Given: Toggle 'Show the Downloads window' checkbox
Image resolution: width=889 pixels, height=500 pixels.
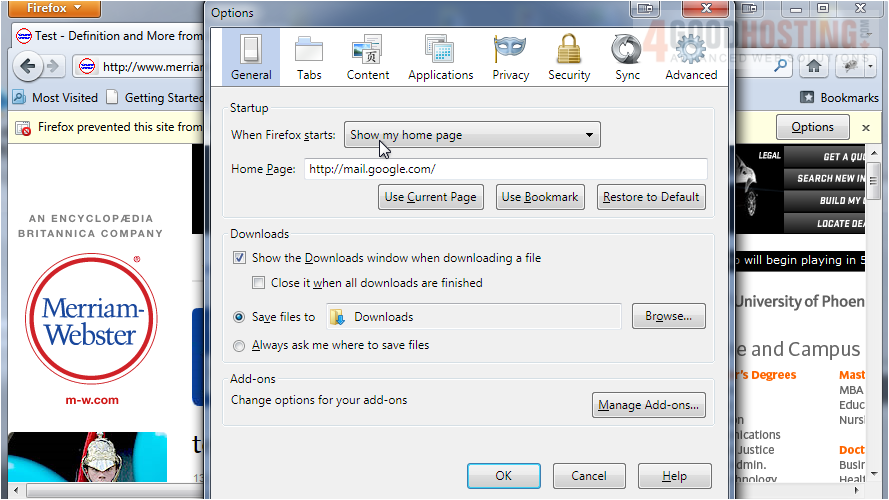Looking at the screenshot, I should [x=239, y=257].
